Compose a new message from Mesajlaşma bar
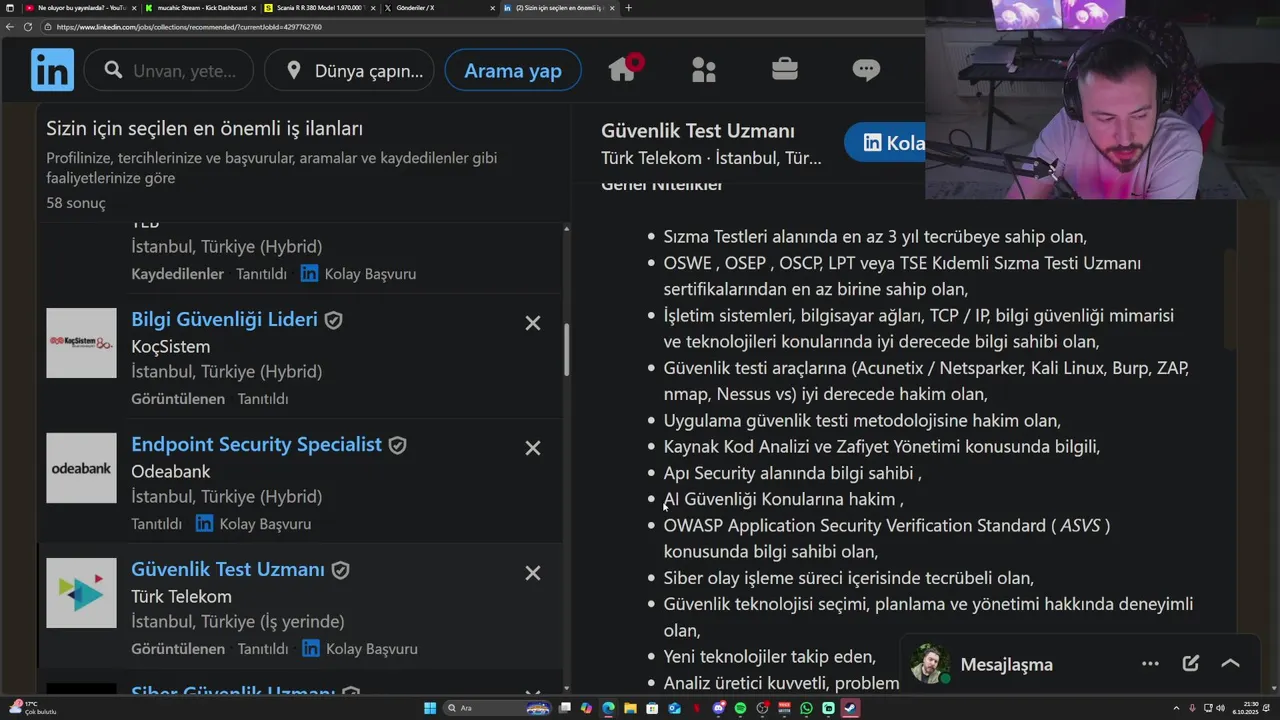Image resolution: width=1280 pixels, height=720 pixels. (x=1190, y=663)
